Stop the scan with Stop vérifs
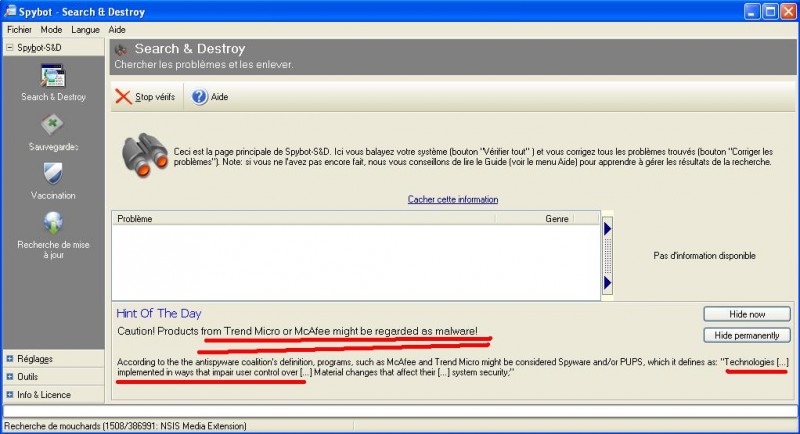 click(x=145, y=96)
